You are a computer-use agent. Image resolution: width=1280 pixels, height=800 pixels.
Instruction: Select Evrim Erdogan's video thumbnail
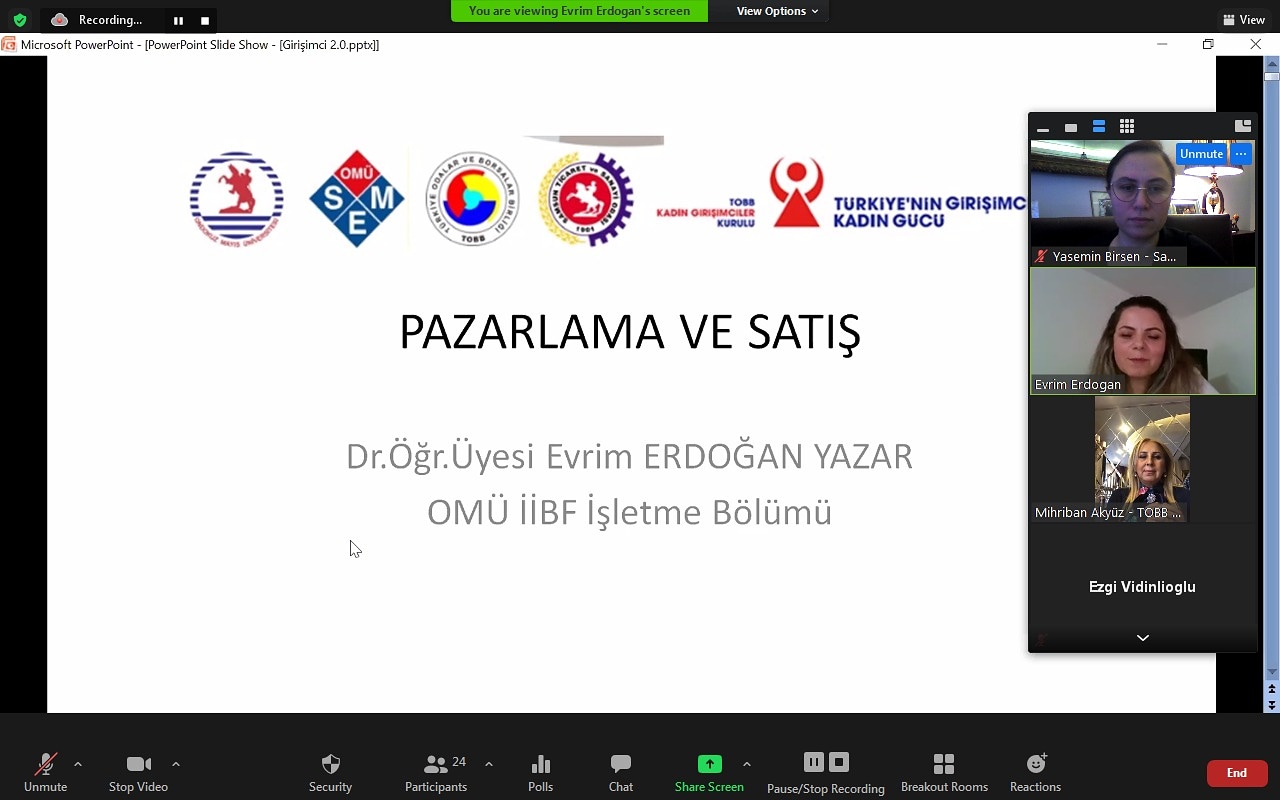tap(1142, 331)
